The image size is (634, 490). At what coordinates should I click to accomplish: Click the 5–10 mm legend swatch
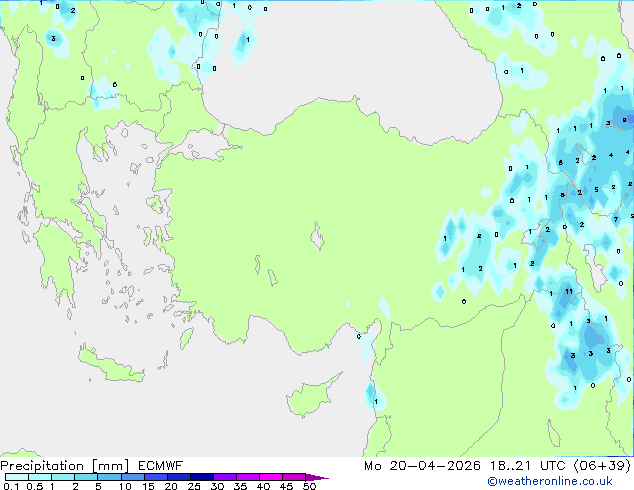point(109,477)
